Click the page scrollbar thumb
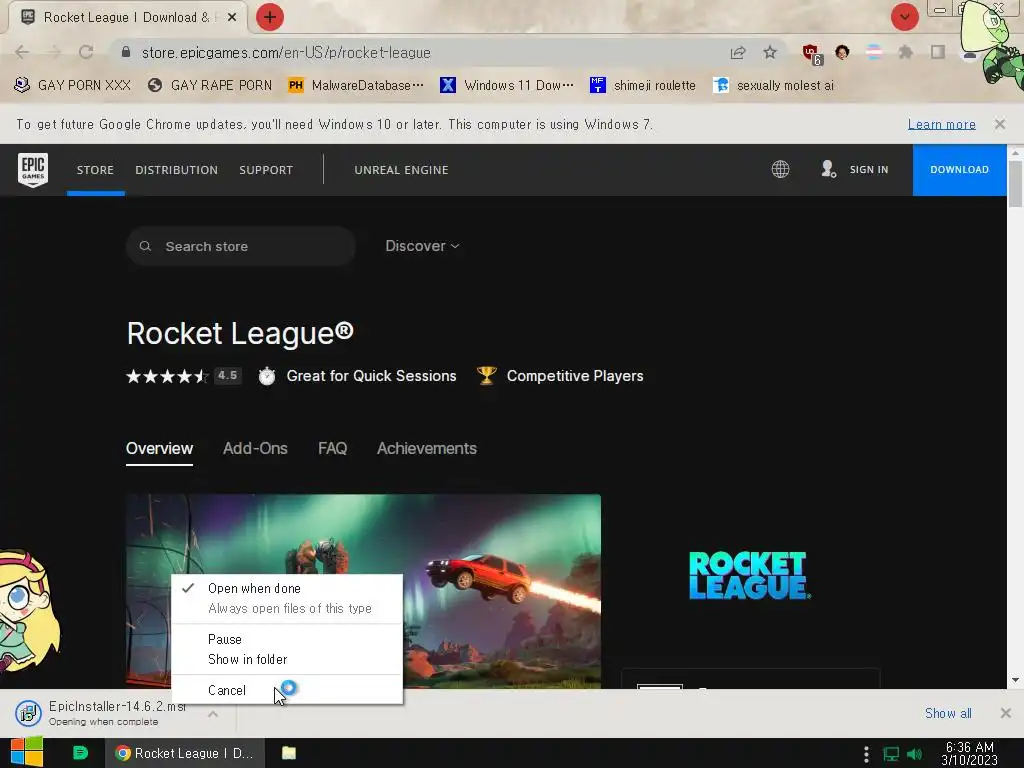 tap(1015, 184)
